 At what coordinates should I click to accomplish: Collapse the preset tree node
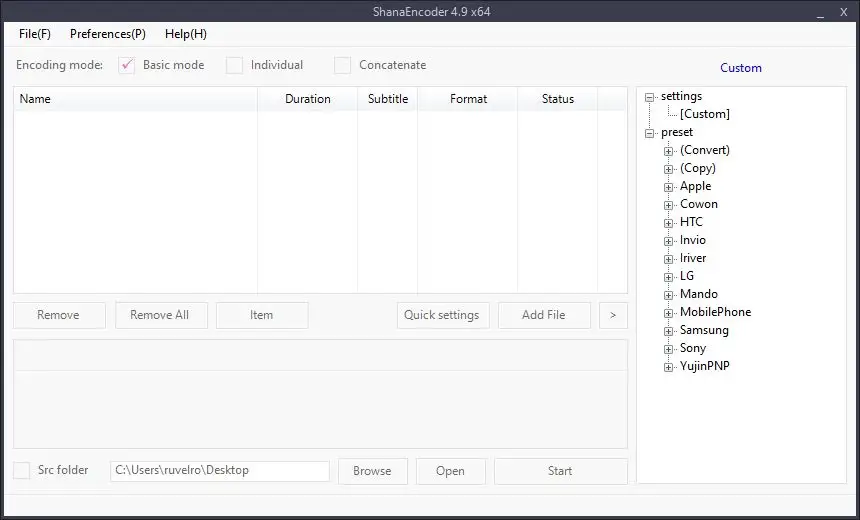pos(650,133)
